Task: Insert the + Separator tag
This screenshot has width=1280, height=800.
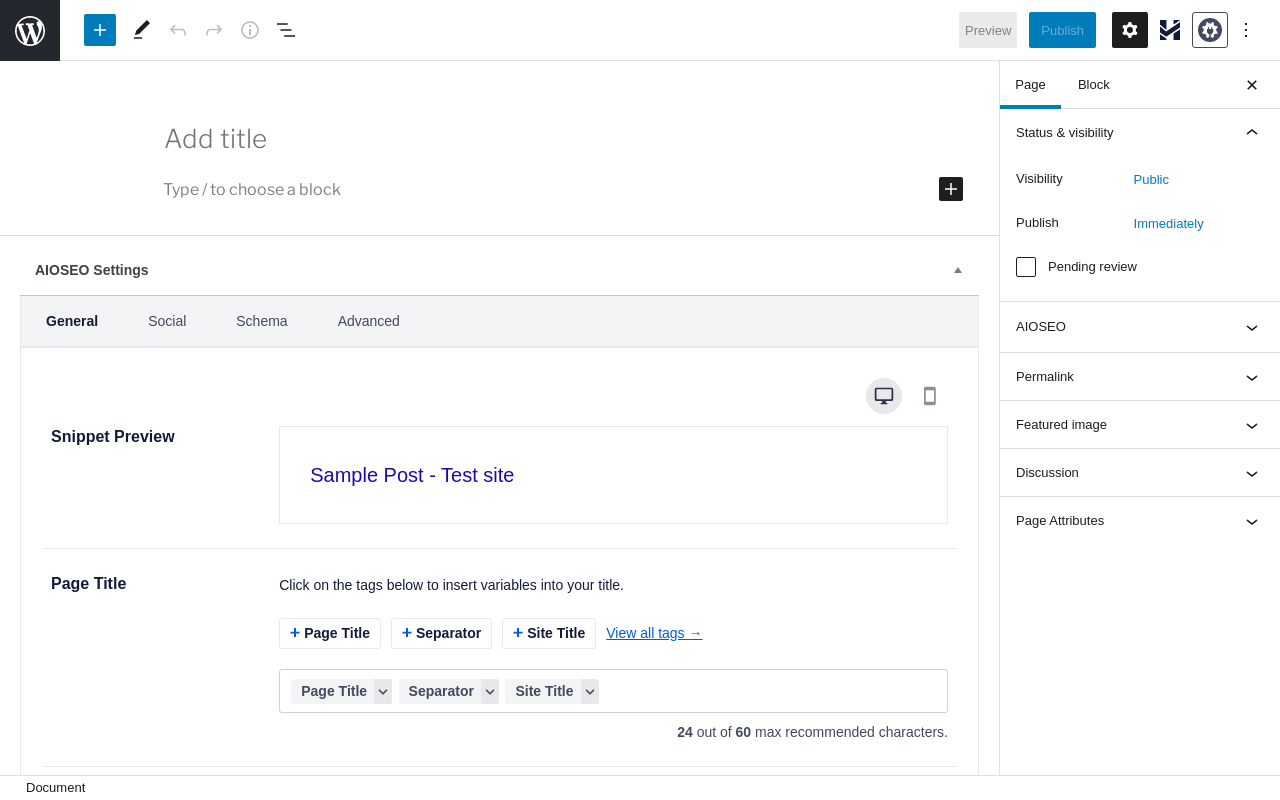Action: click(x=441, y=633)
